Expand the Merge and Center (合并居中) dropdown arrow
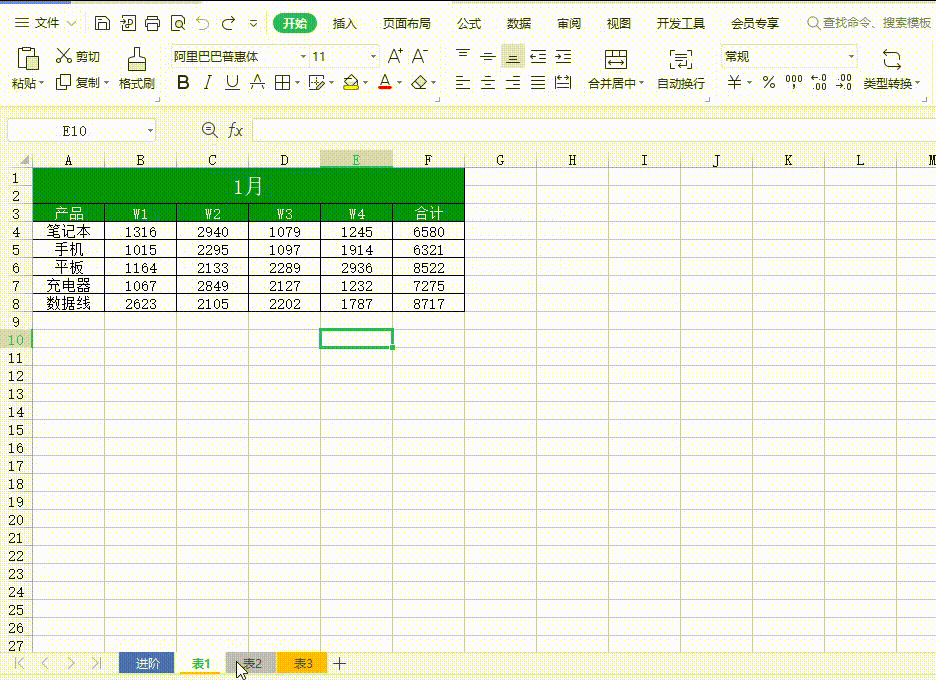Viewport: 936px width, 680px height. pyautogui.click(x=642, y=83)
